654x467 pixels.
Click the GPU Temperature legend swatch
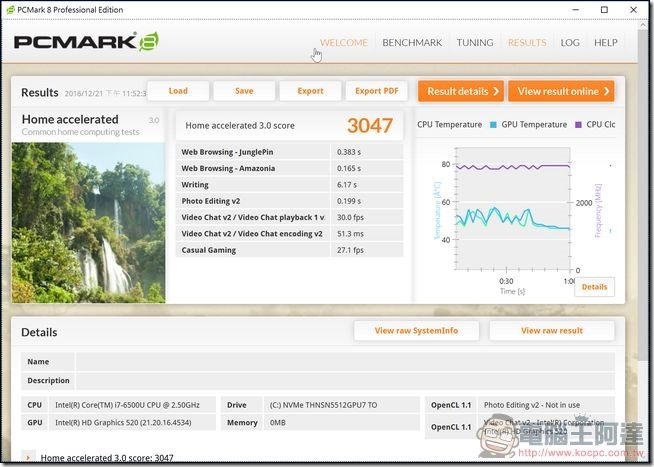tap(493, 125)
